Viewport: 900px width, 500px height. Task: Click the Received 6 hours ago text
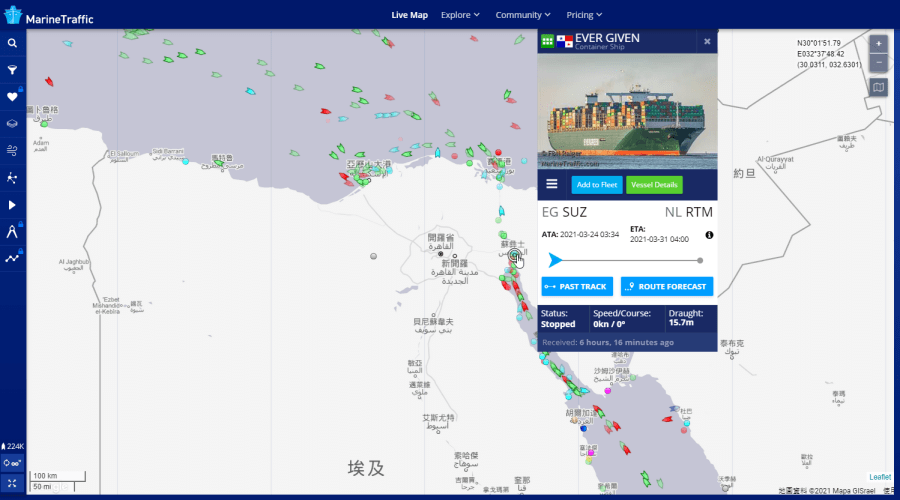point(608,342)
